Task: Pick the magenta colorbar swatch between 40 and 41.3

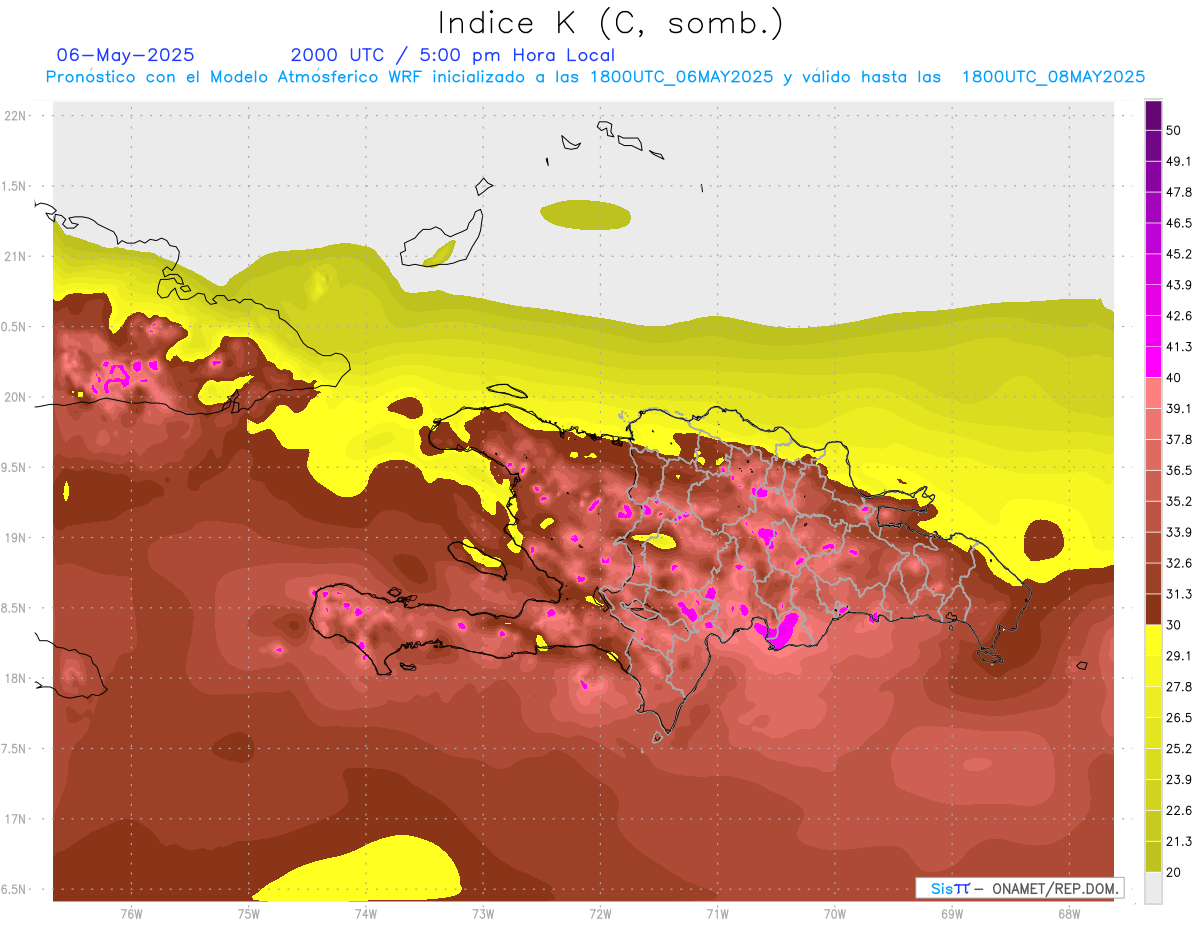Action: point(1153,362)
